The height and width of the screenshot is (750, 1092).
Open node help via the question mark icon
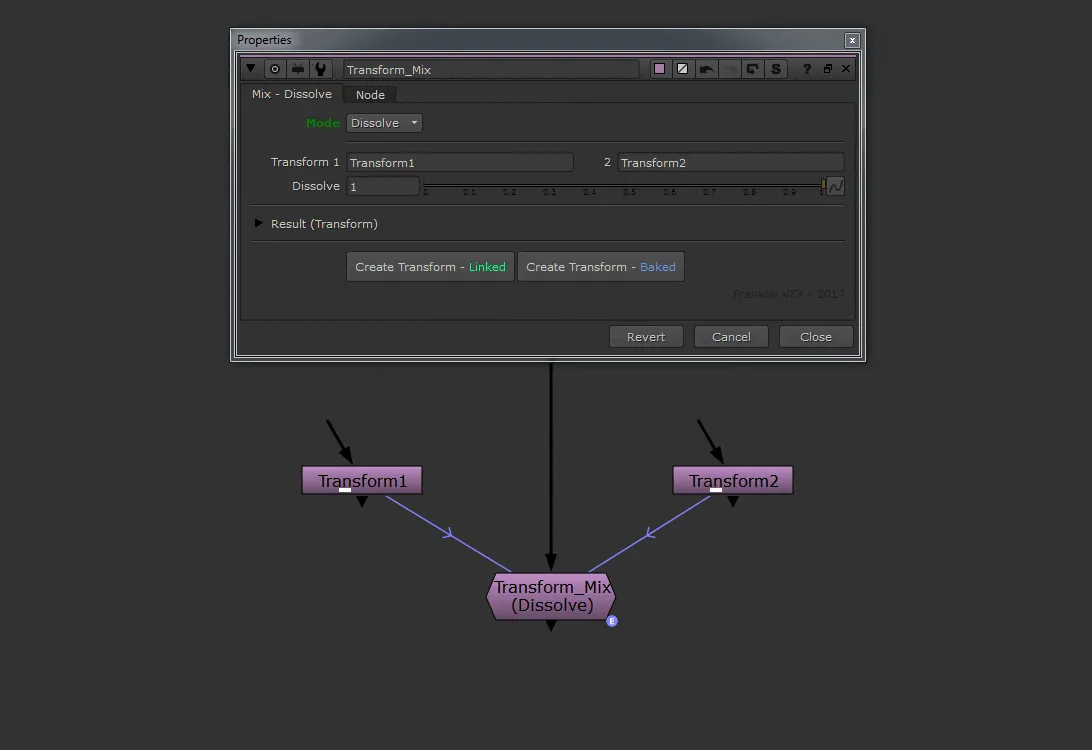point(806,68)
